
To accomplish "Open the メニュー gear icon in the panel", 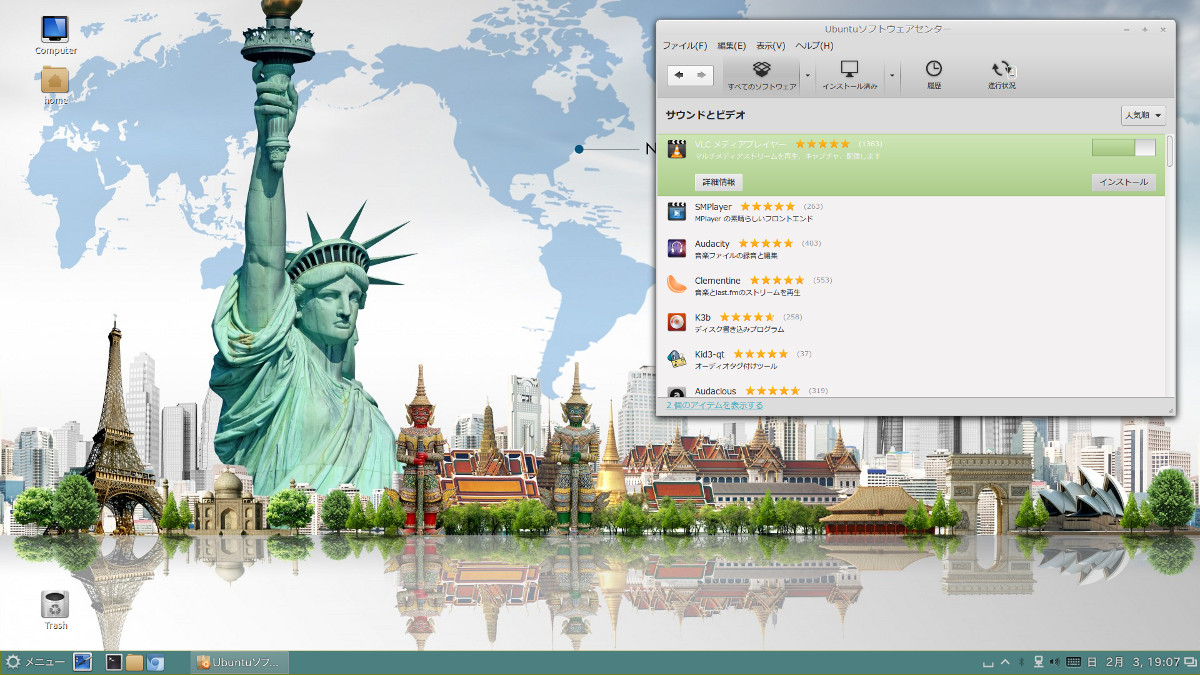I will click(12, 662).
